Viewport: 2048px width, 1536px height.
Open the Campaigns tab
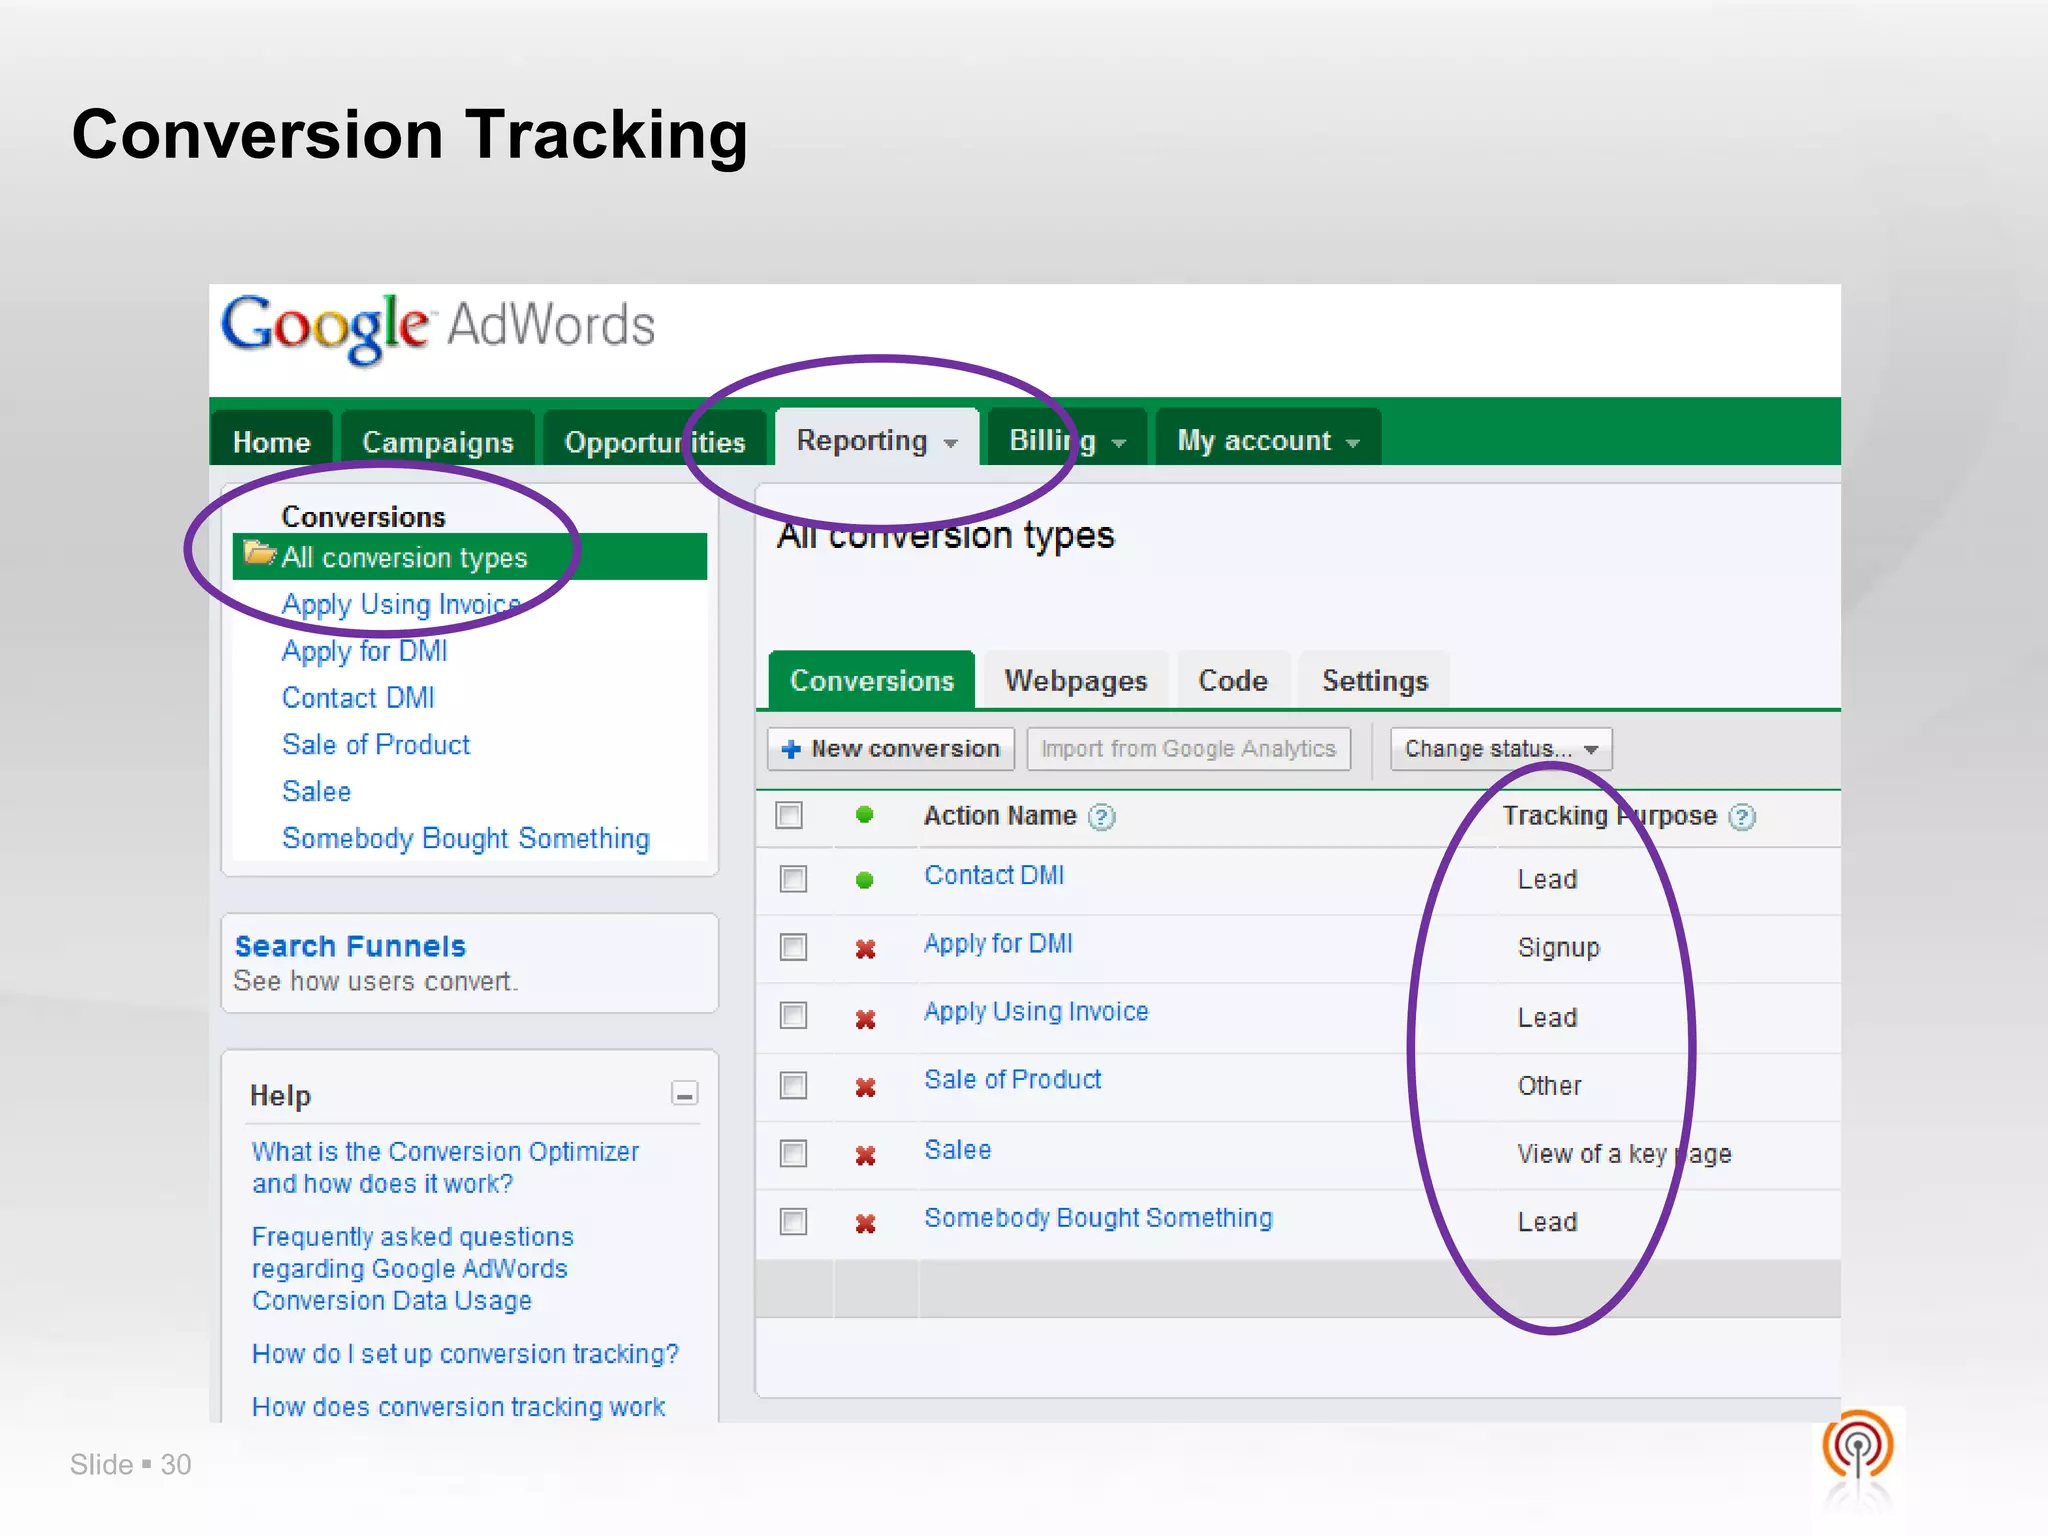[x=437, y=442]
